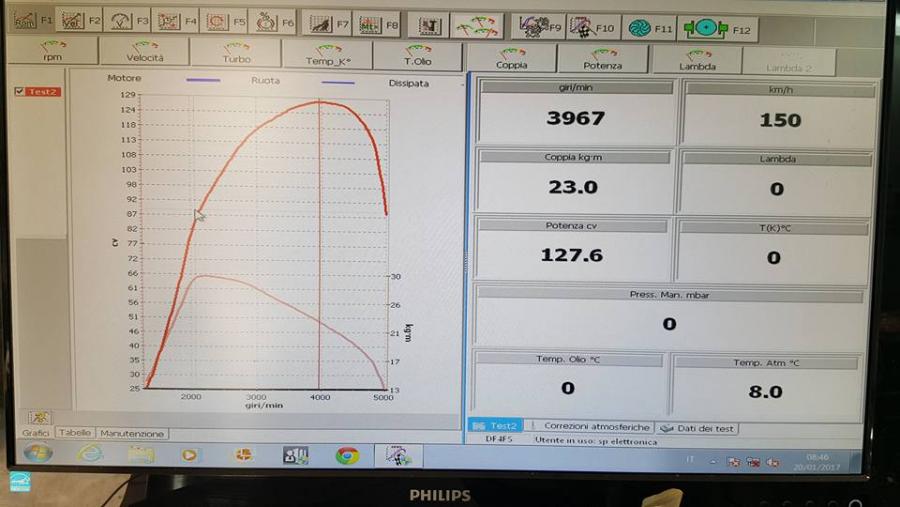Click the vertical red cursor line on graph
This screenshot has height=507, width=900.
(320, 250)
